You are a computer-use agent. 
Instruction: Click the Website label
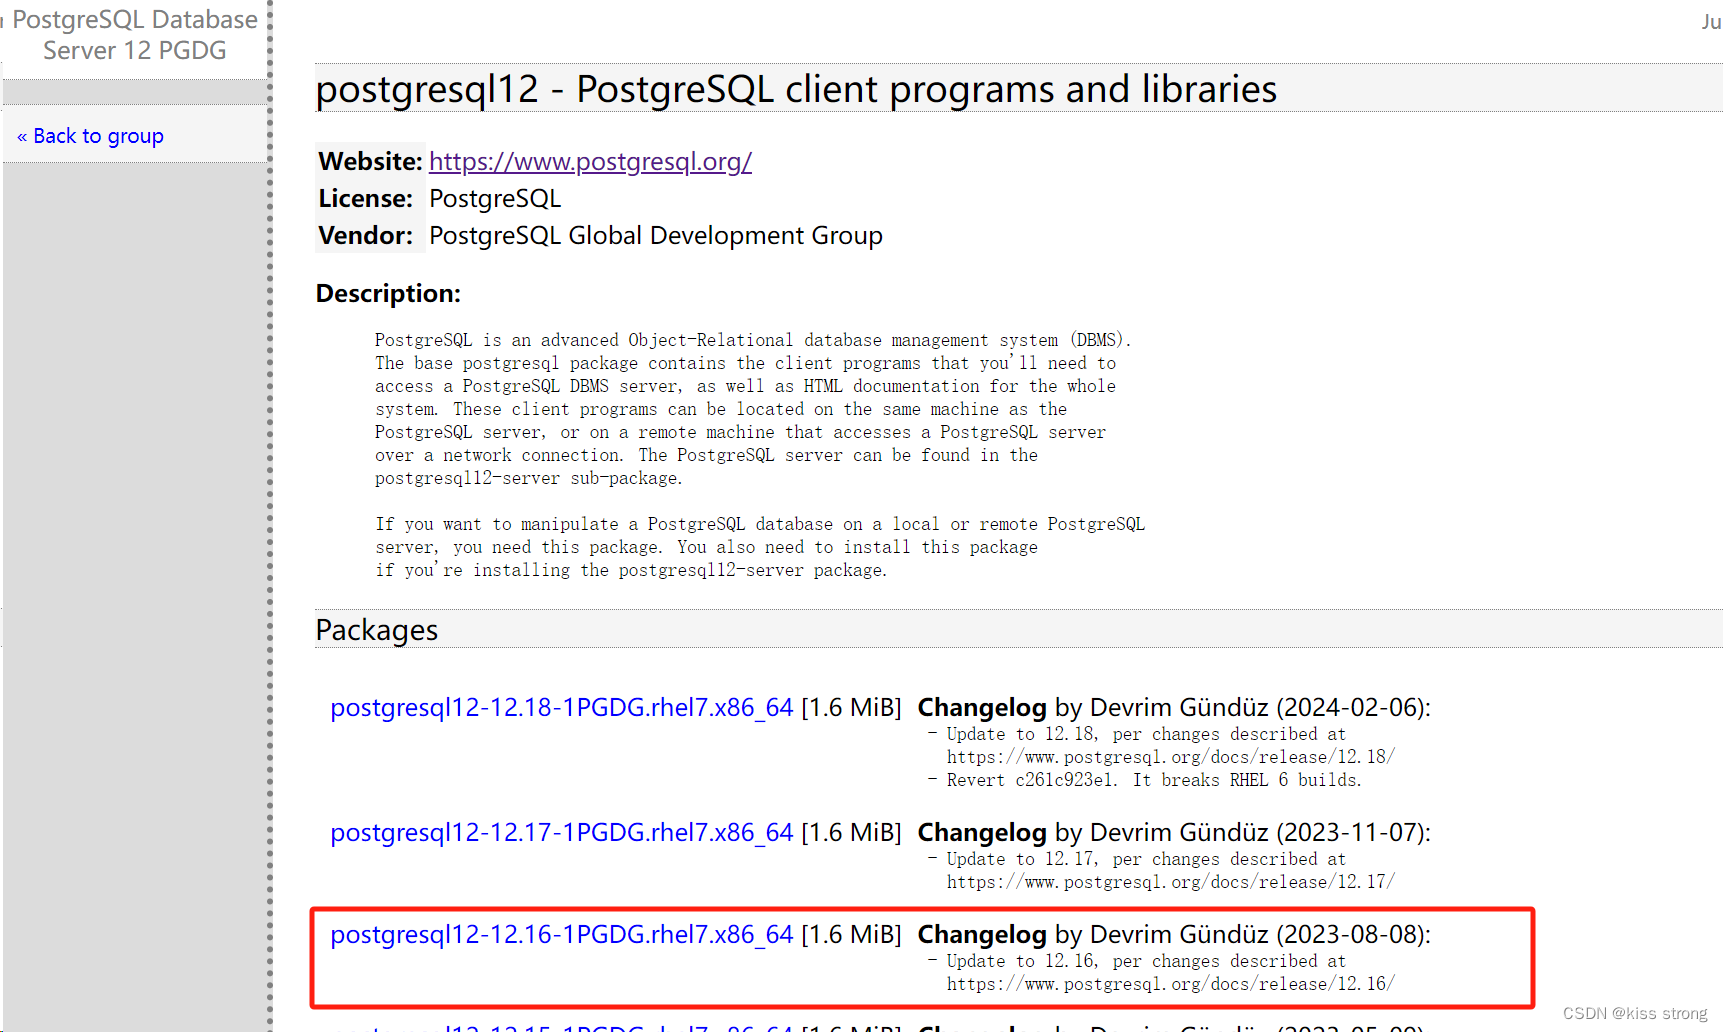tap(369, 161)
